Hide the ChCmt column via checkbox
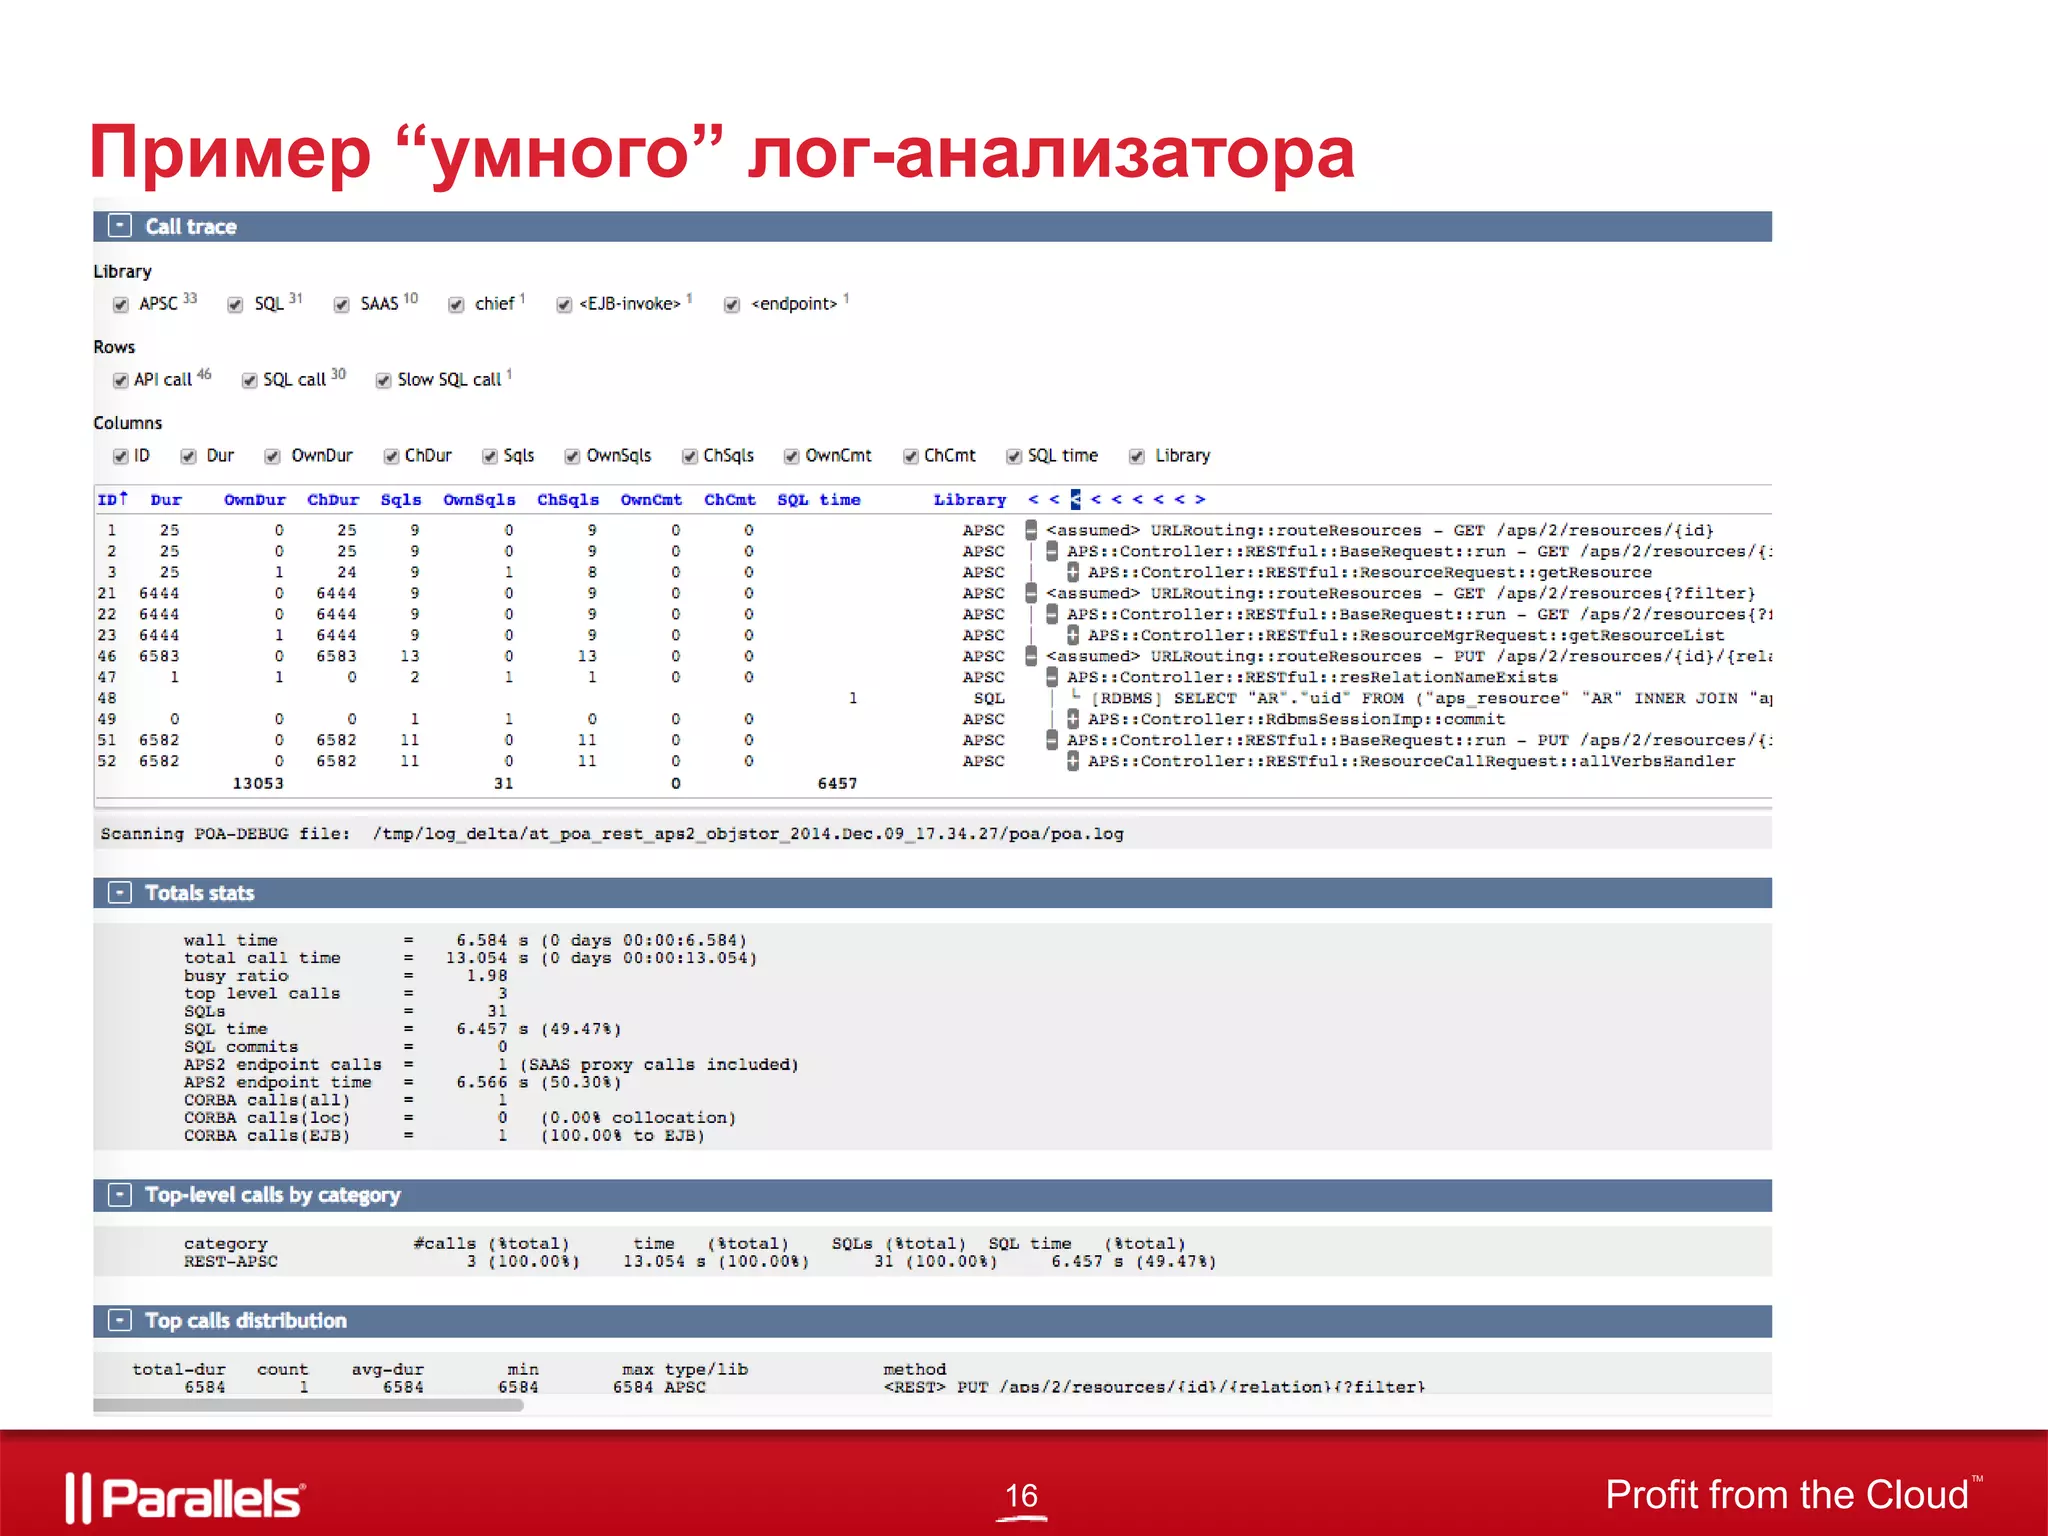The image size is (2048, 1536). click(911, 457)
